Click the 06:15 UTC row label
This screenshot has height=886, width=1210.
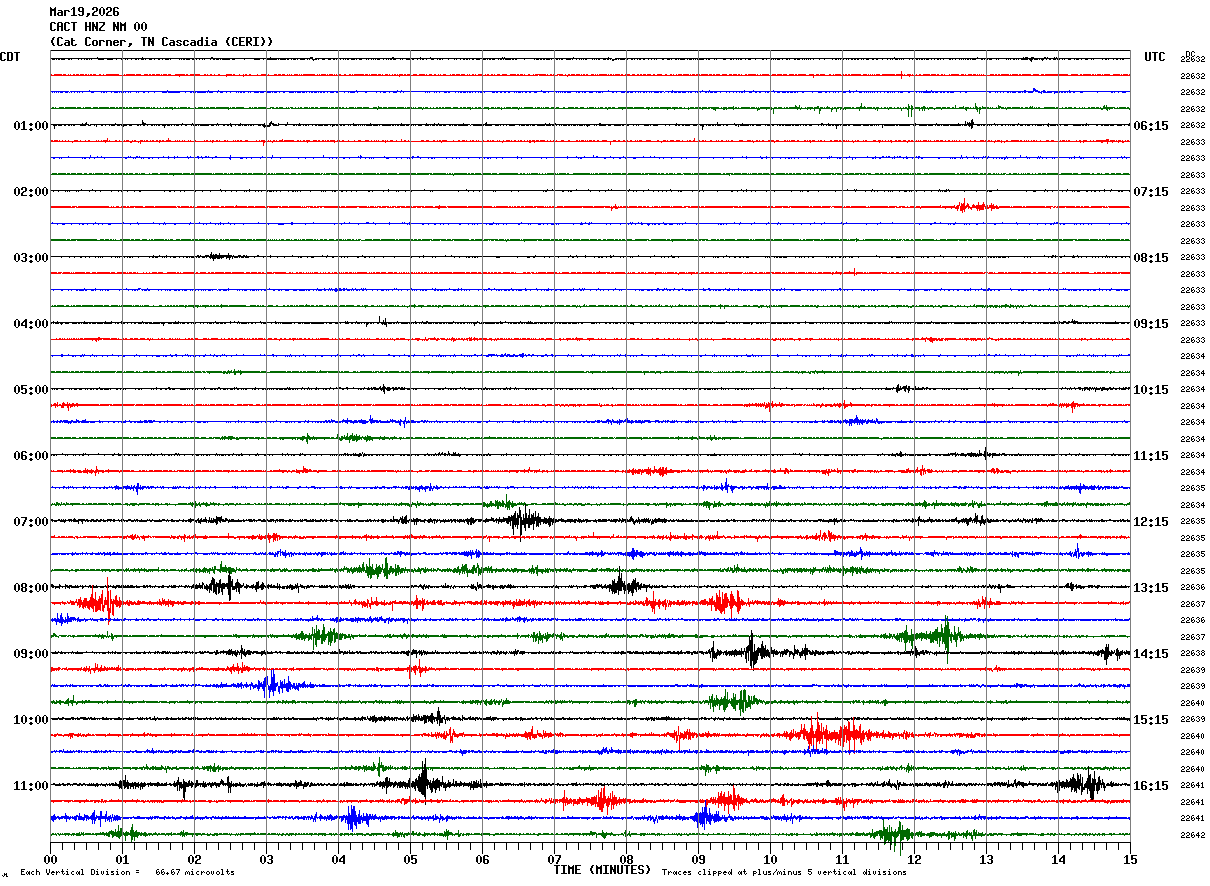1151,126
